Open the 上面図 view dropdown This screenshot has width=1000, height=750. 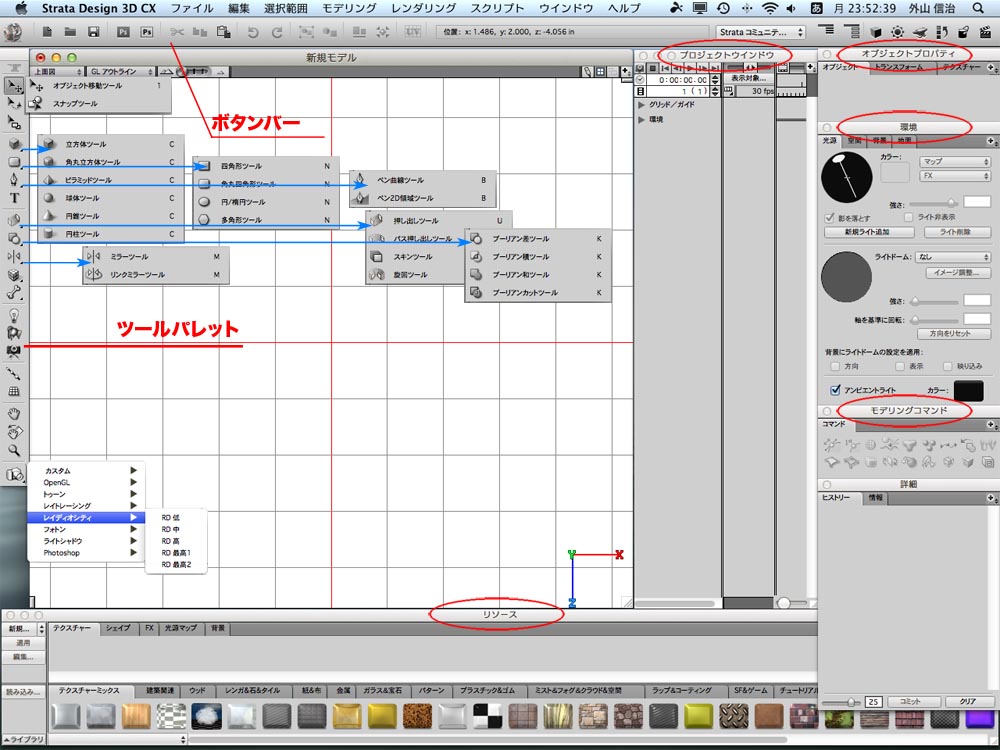(57, 72)
